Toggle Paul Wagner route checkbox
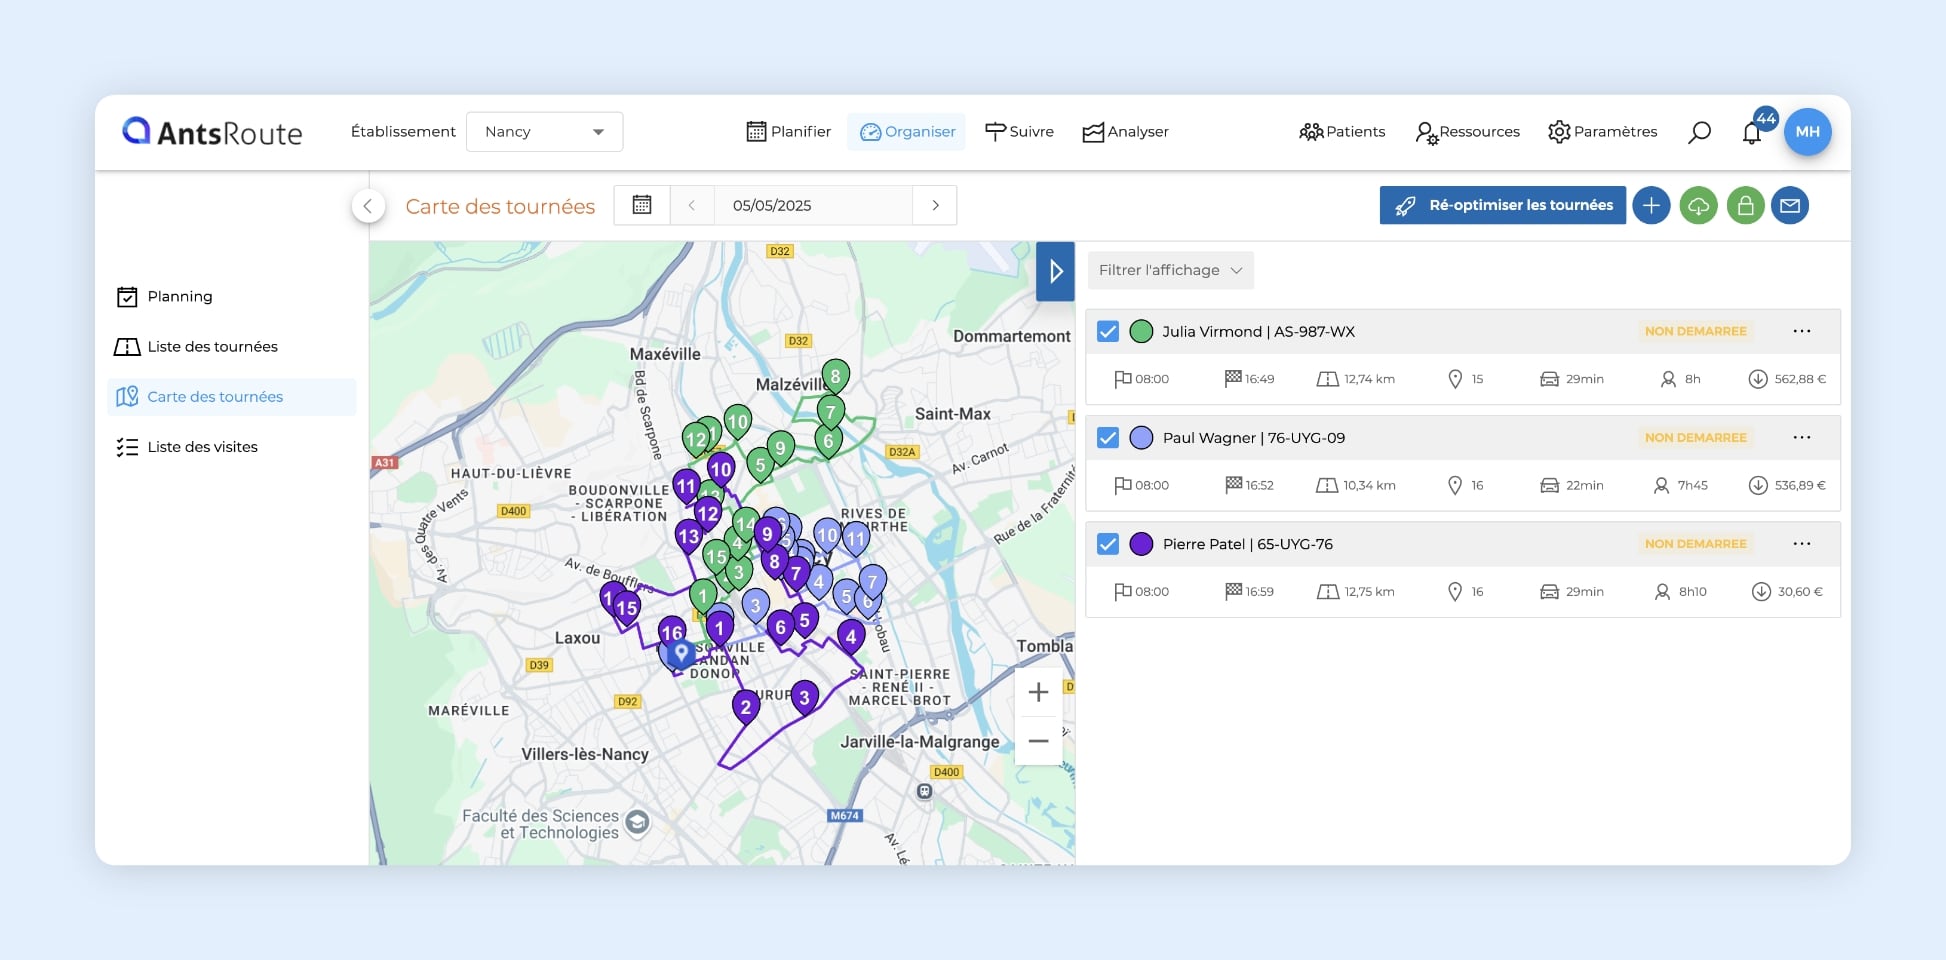Viewport: 1946px width, 960px height. click(1108, 438)
